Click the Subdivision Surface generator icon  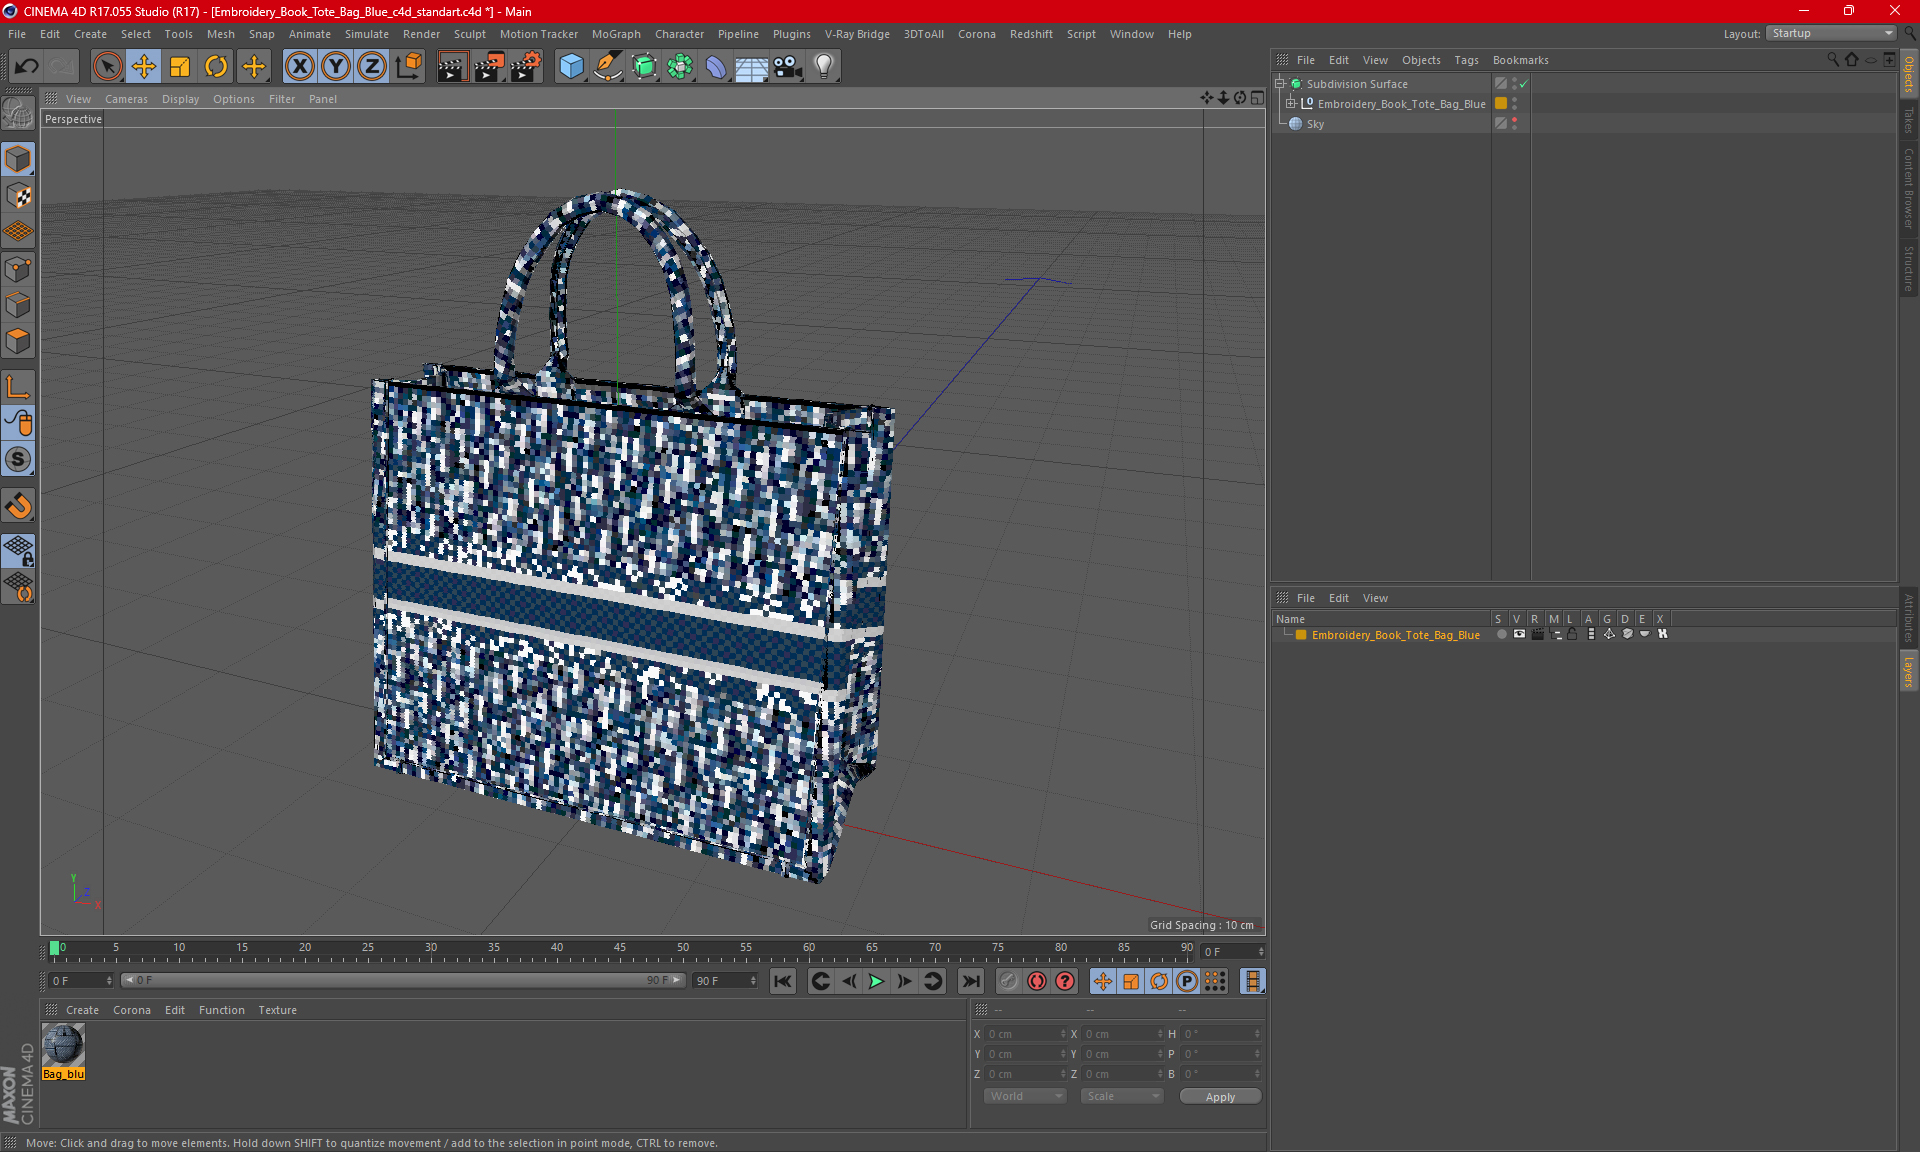pyautogui.click(x=645, y=67)
